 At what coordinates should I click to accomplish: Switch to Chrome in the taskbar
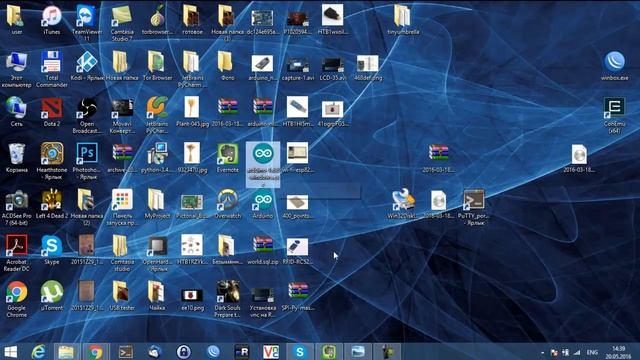95,352
